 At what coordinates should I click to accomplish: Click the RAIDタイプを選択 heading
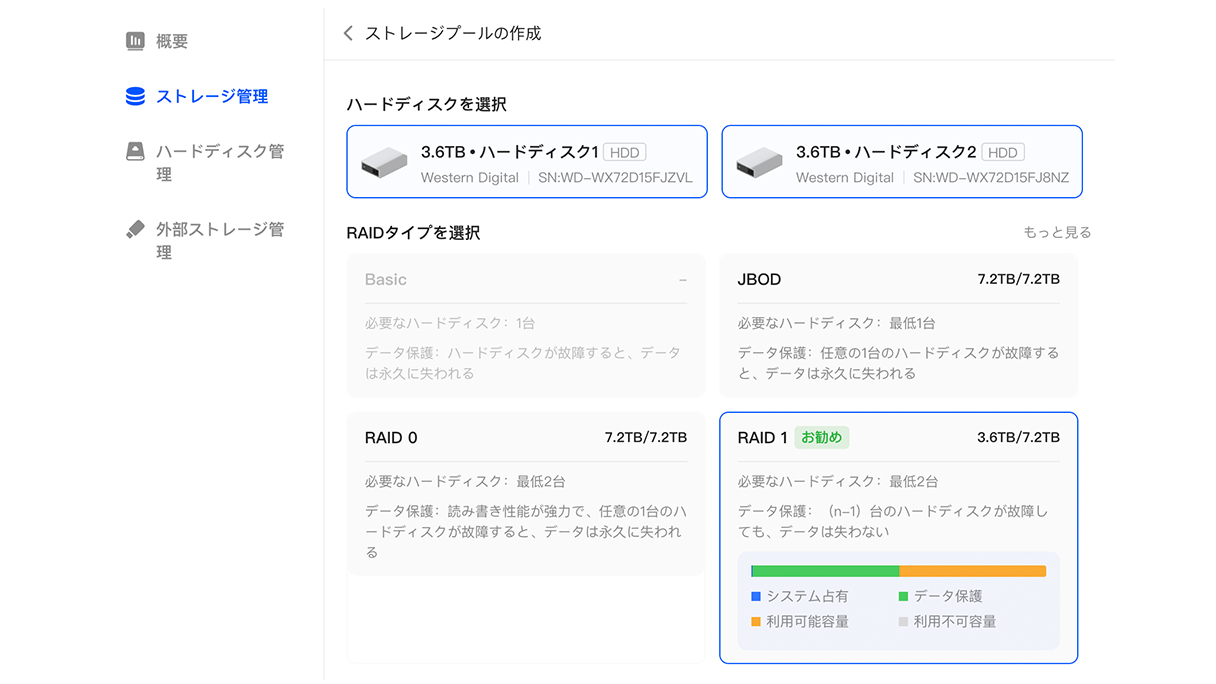tap(413, 233)
